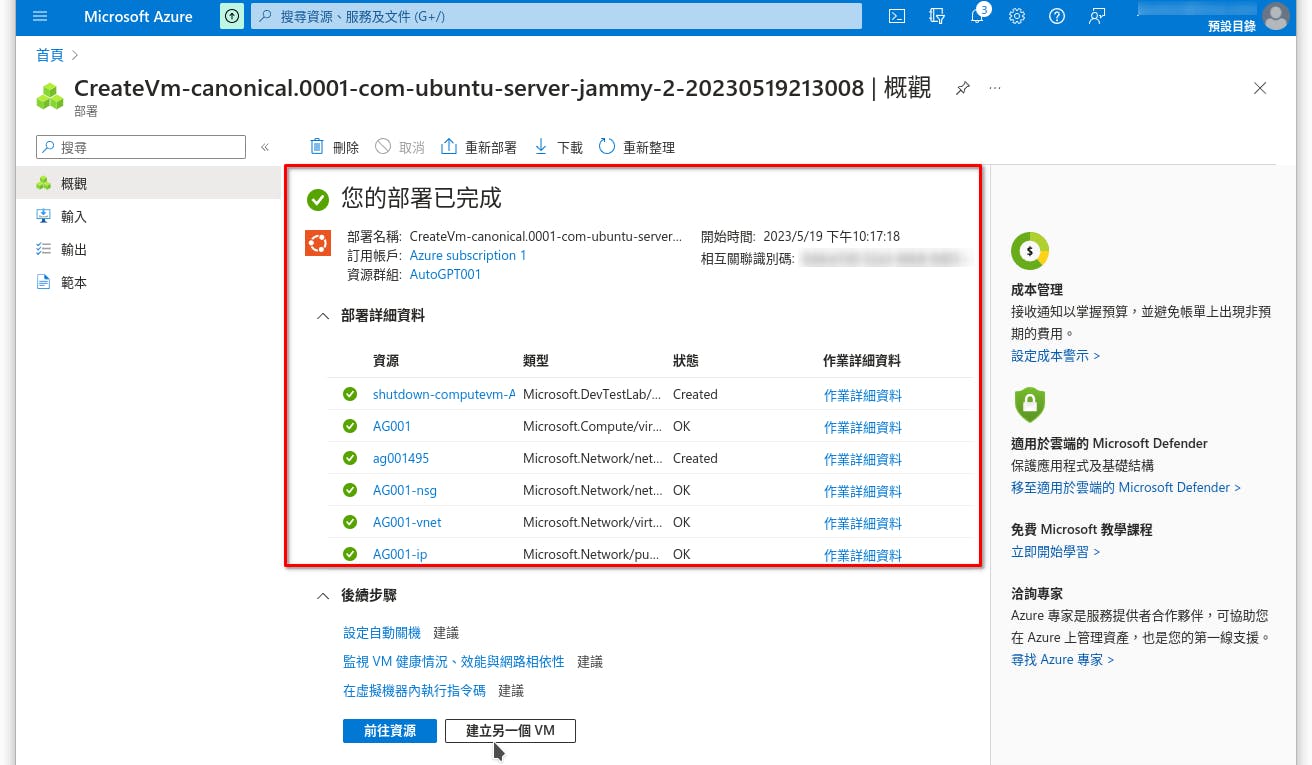
Task: Select 輸出 in the left menu
Action: (x=148, y=250)
